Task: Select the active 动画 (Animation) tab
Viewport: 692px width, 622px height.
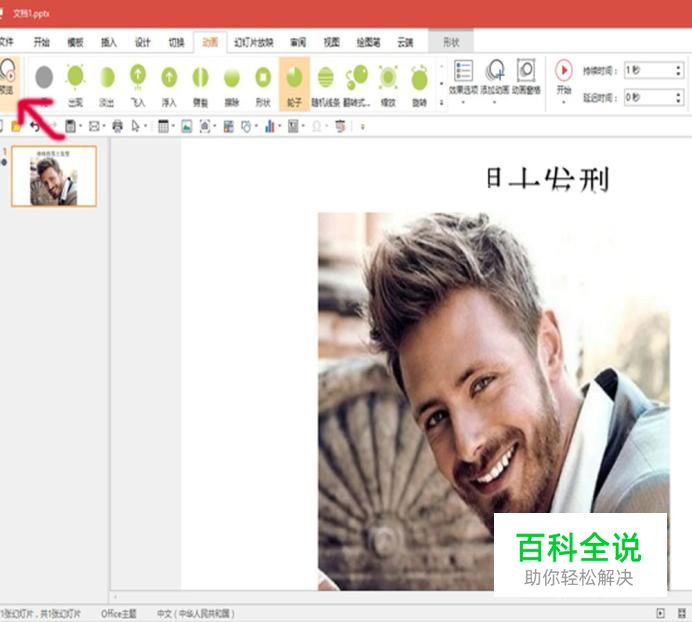Action: click(x=210, y=42)
